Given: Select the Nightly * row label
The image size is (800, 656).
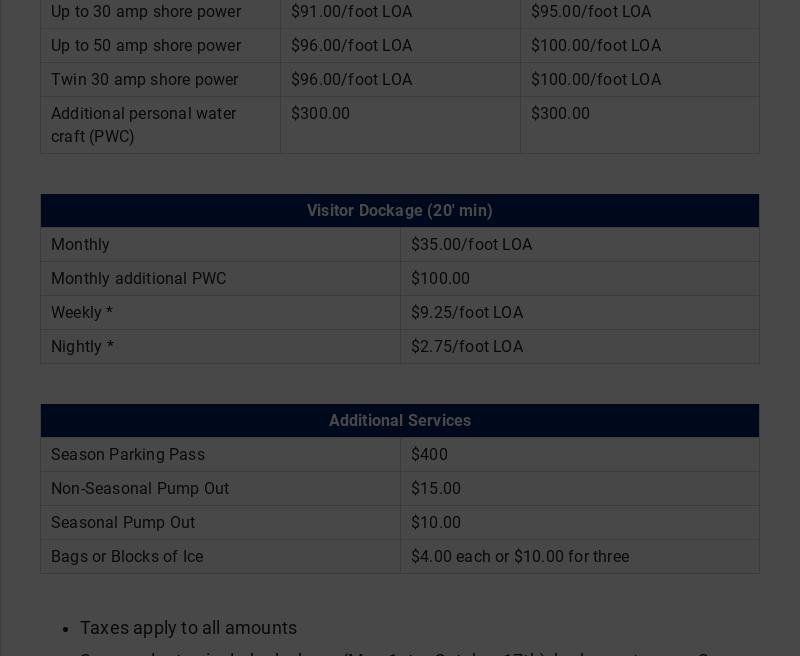Looking at the screenshot, I should 82,347.
